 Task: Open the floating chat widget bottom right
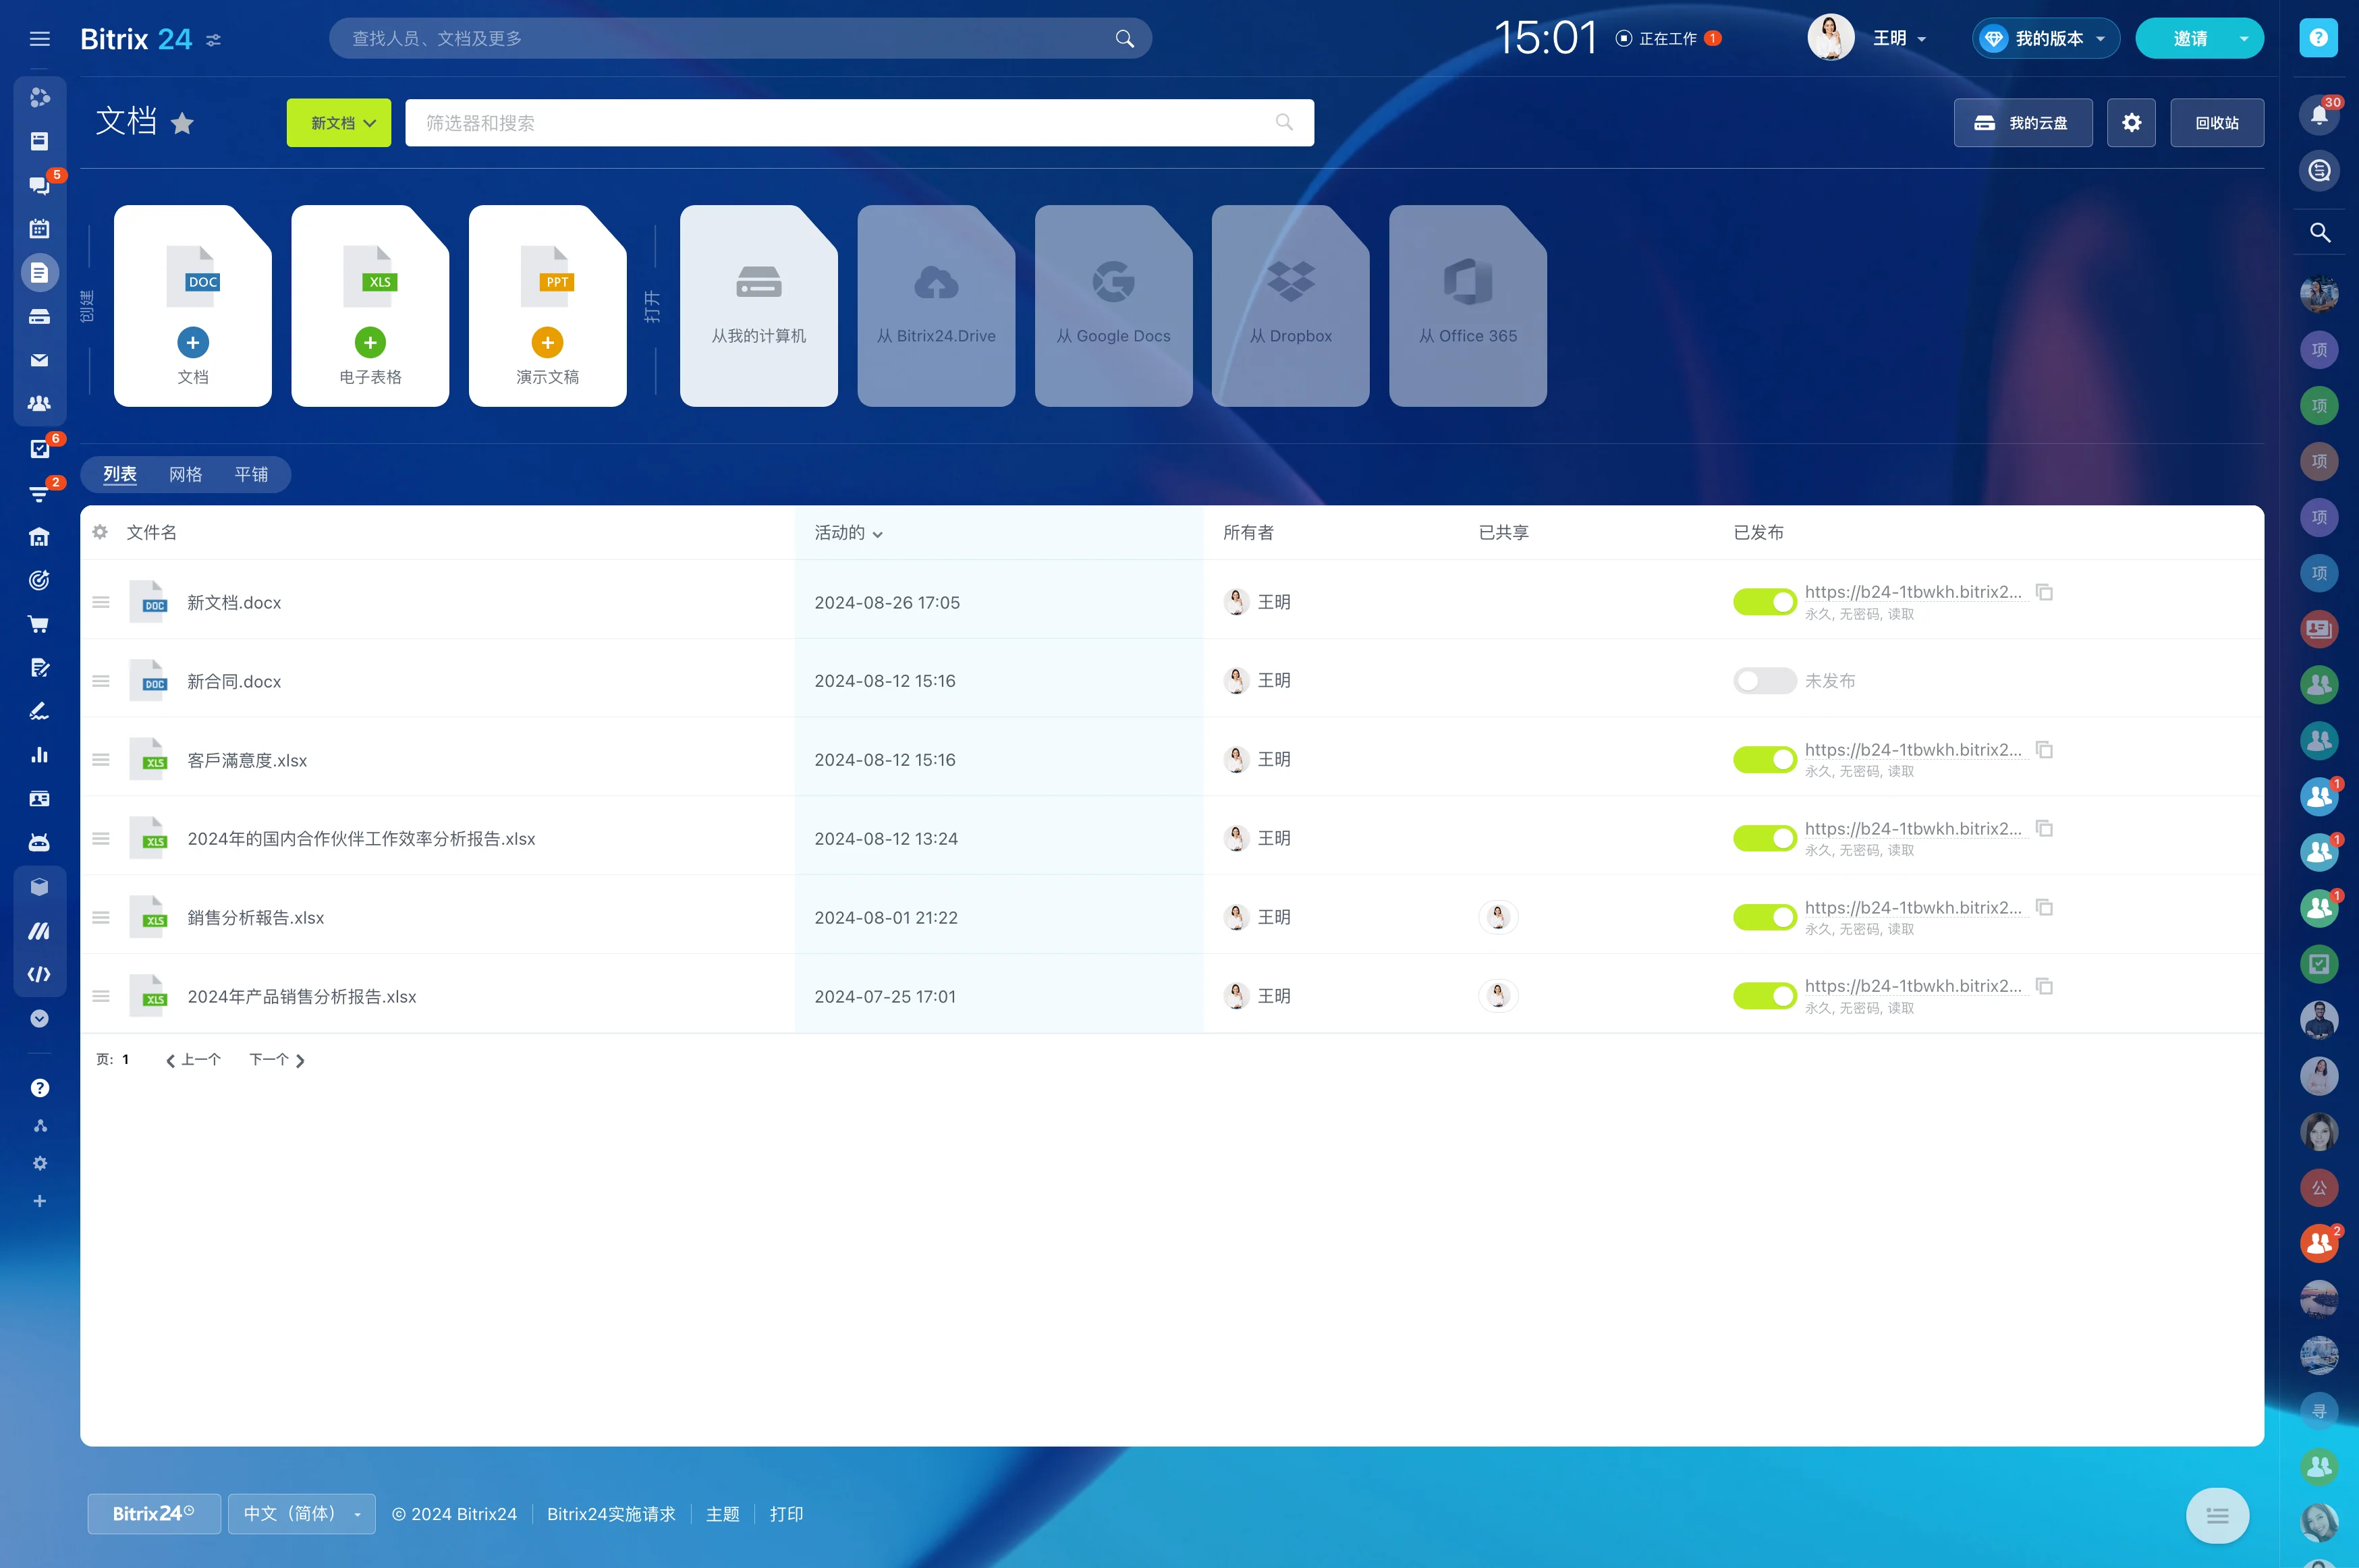point(2217,1516)
